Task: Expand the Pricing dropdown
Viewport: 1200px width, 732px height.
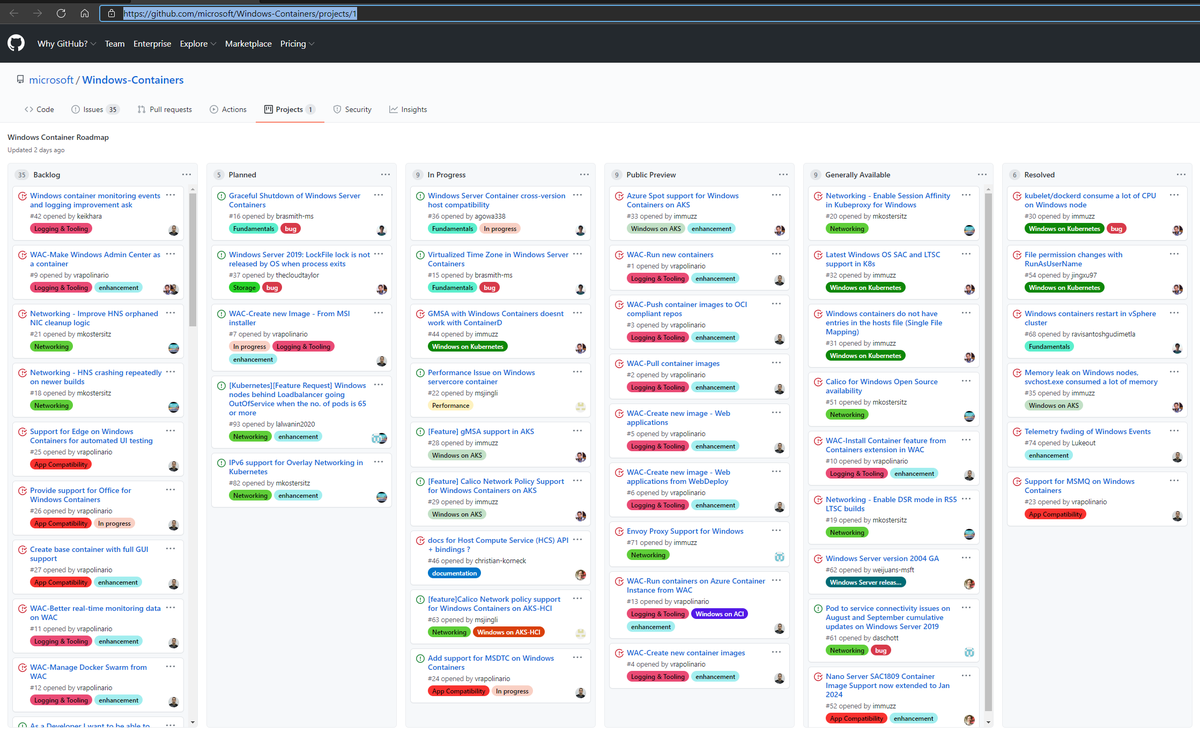Action: tap(297, 44)
